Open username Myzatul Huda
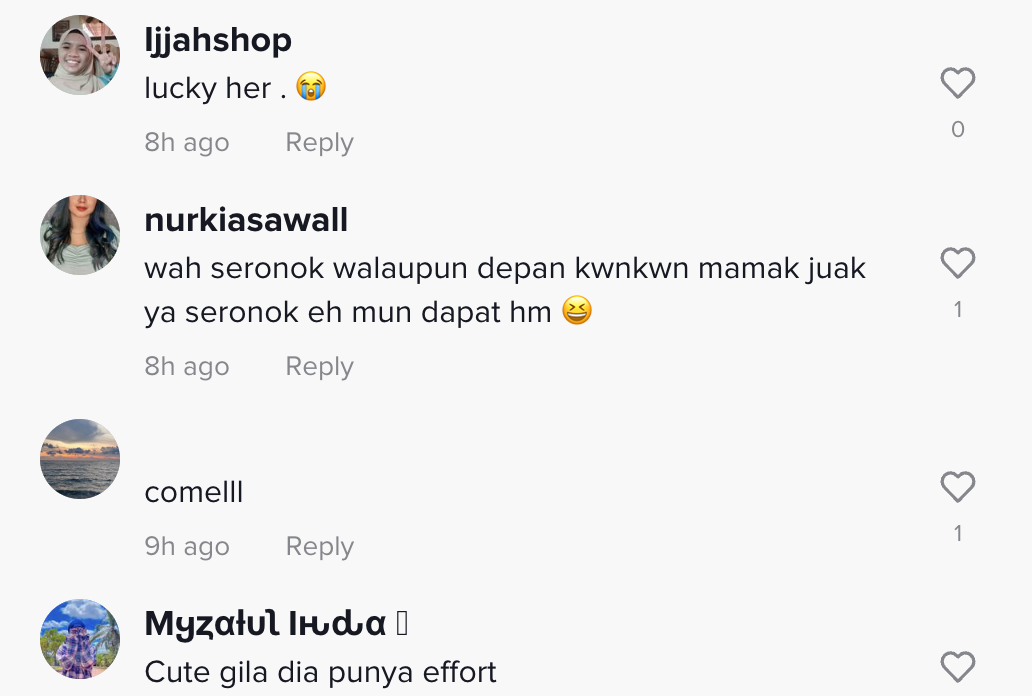 276,624
